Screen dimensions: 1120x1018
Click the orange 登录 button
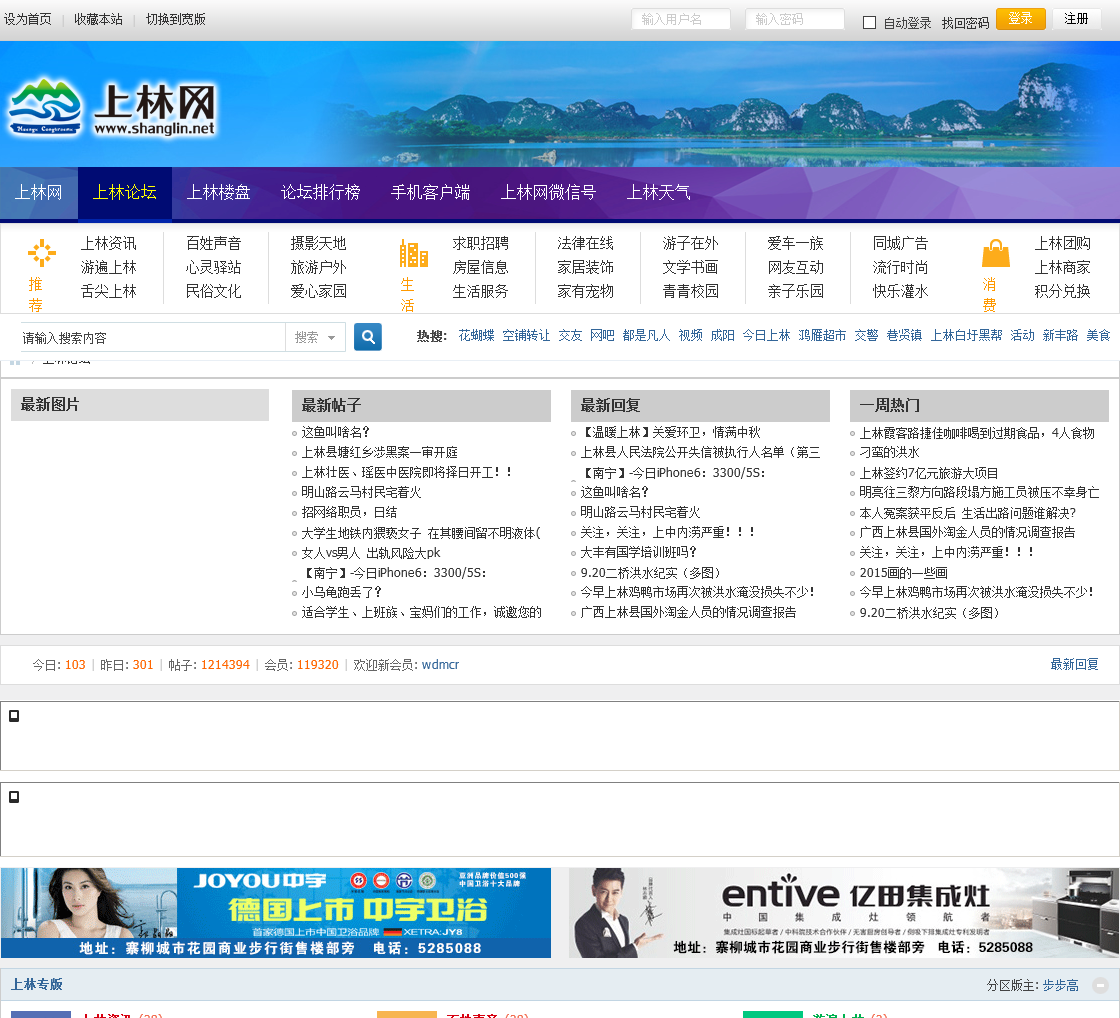coord(1020,19)
